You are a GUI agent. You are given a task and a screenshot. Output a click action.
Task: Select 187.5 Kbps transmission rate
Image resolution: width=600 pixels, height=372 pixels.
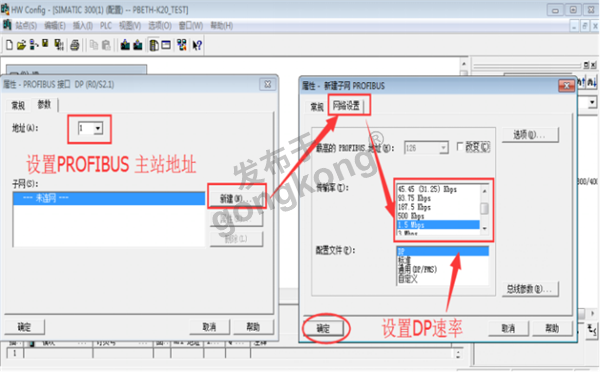point(438,207)
